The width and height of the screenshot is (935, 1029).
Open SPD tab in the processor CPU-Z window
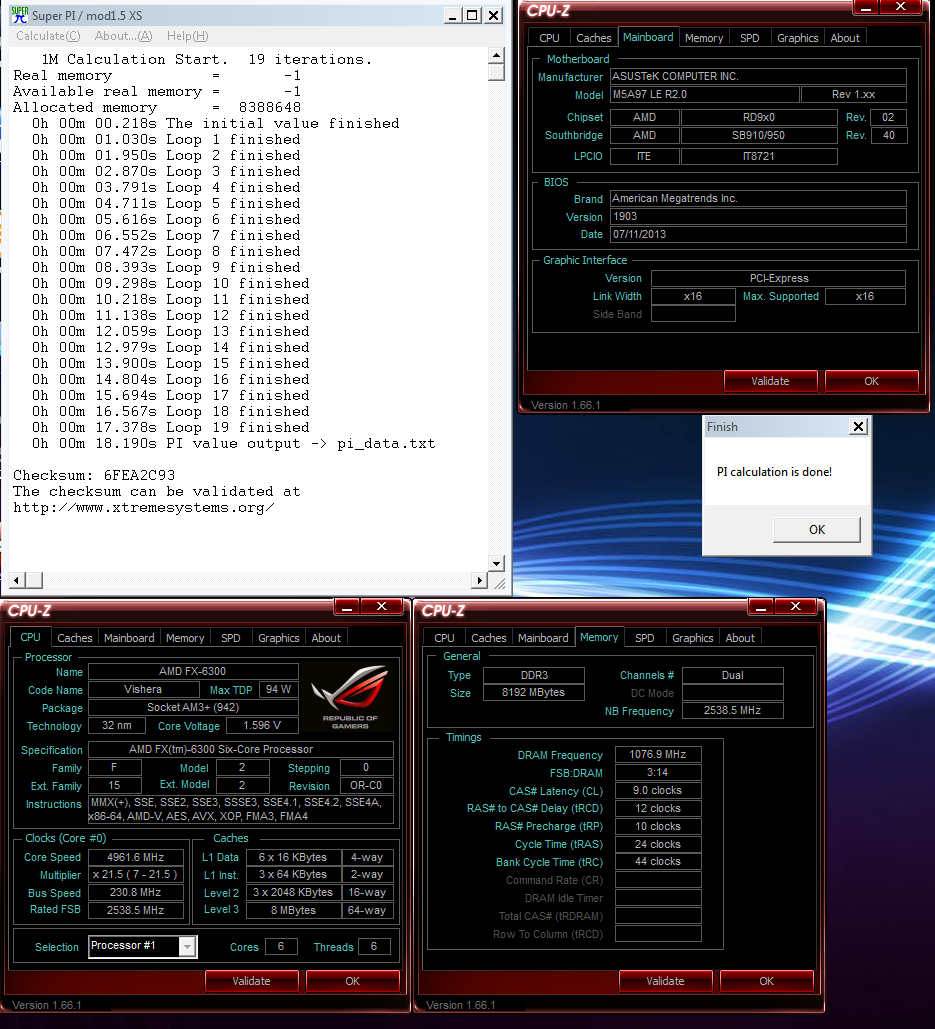point(230,638)
